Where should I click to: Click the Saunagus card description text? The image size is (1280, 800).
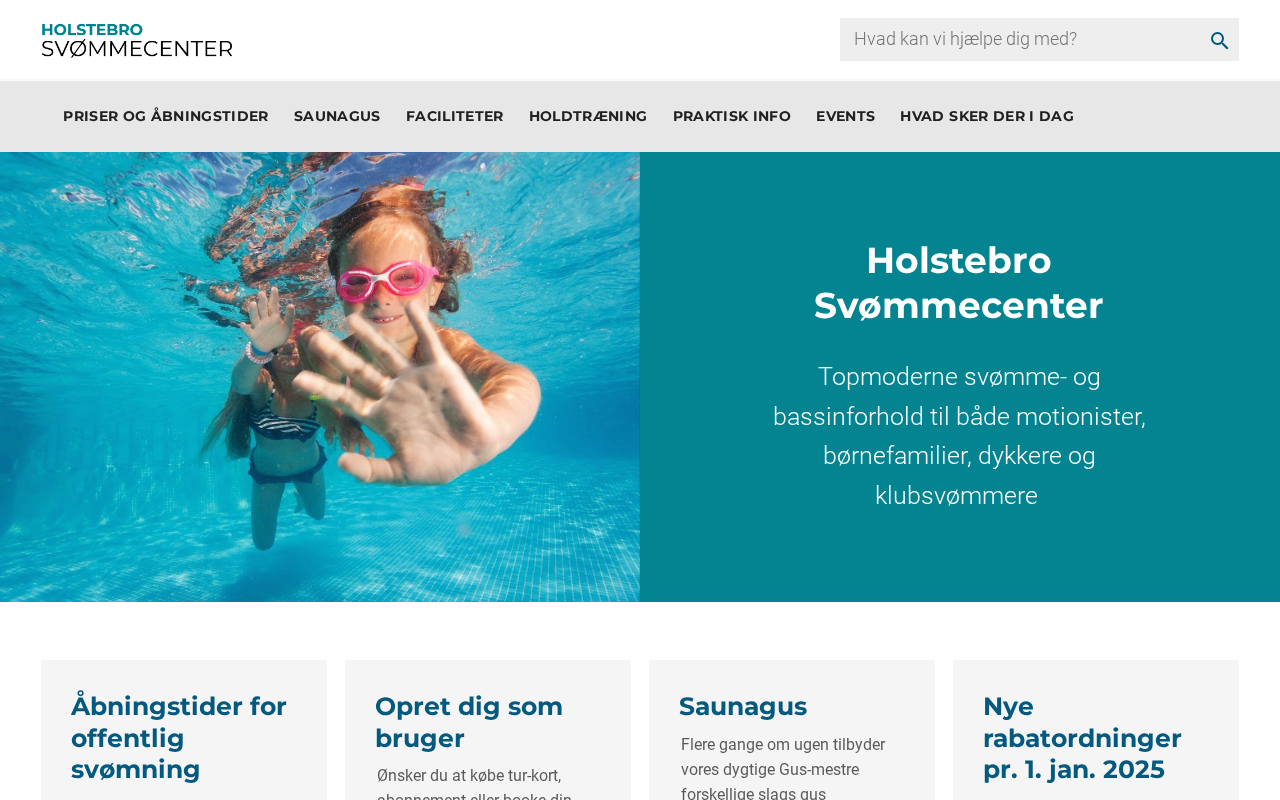point(783,768)
